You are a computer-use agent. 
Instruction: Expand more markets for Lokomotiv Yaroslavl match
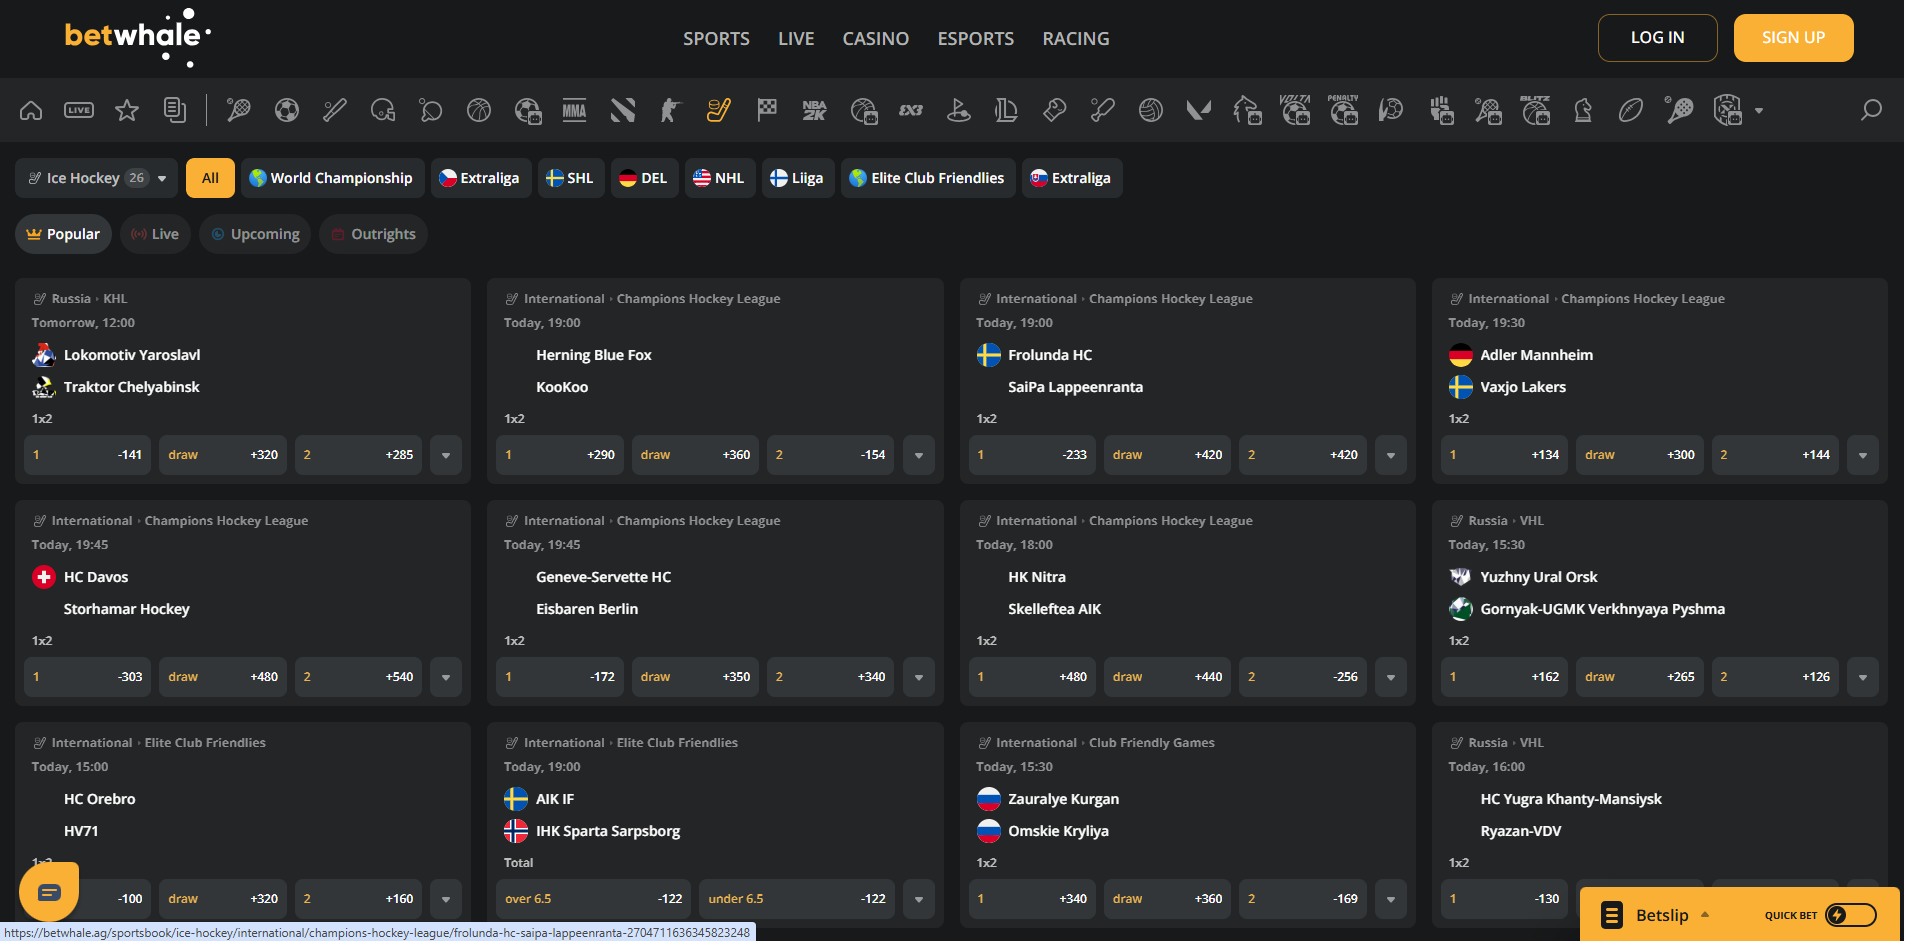pyautogui.click(x=446, y=455)
